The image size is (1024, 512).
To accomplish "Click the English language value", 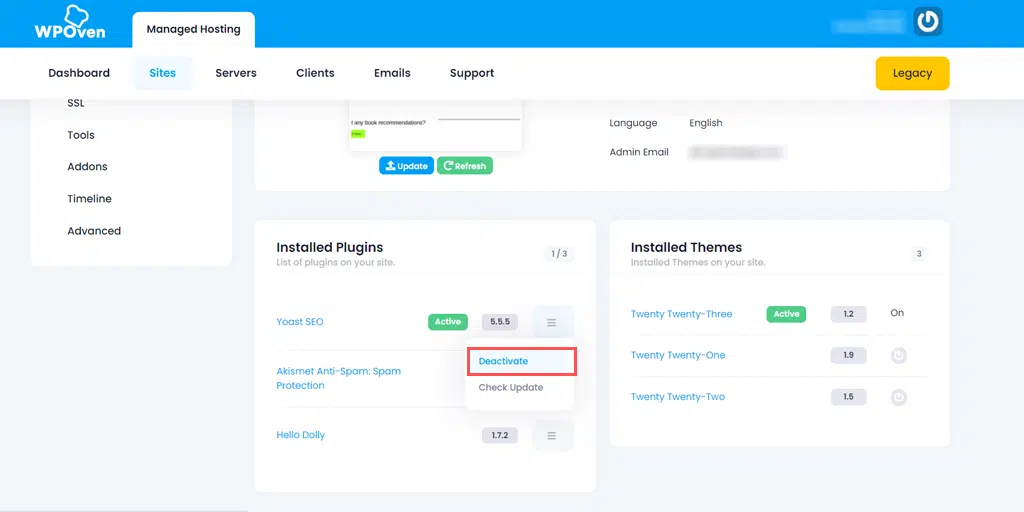I will [706, 123].
